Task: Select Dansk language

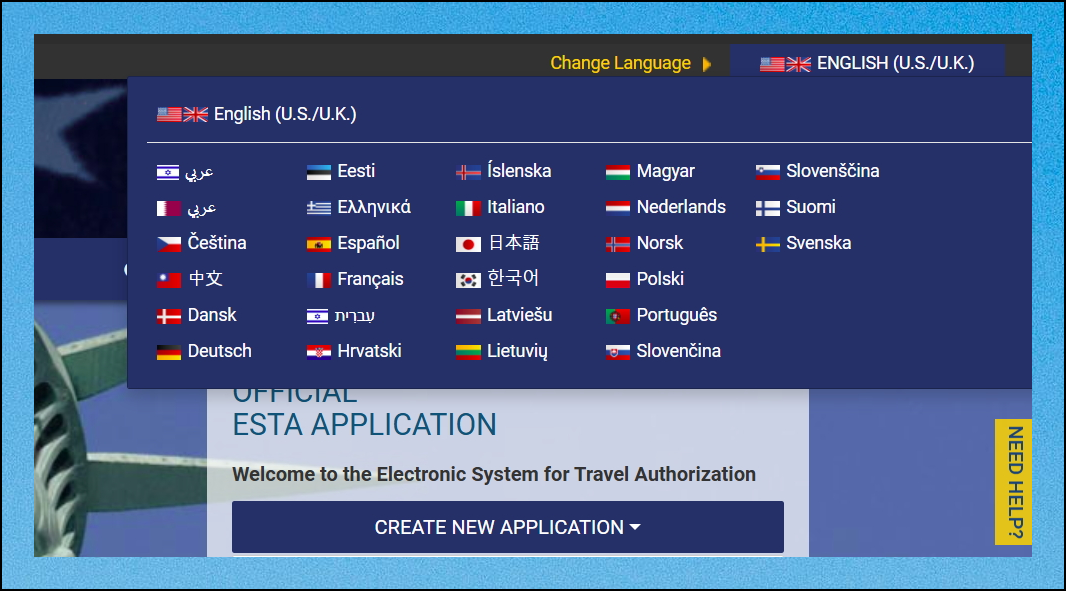Action: point(212,315)
